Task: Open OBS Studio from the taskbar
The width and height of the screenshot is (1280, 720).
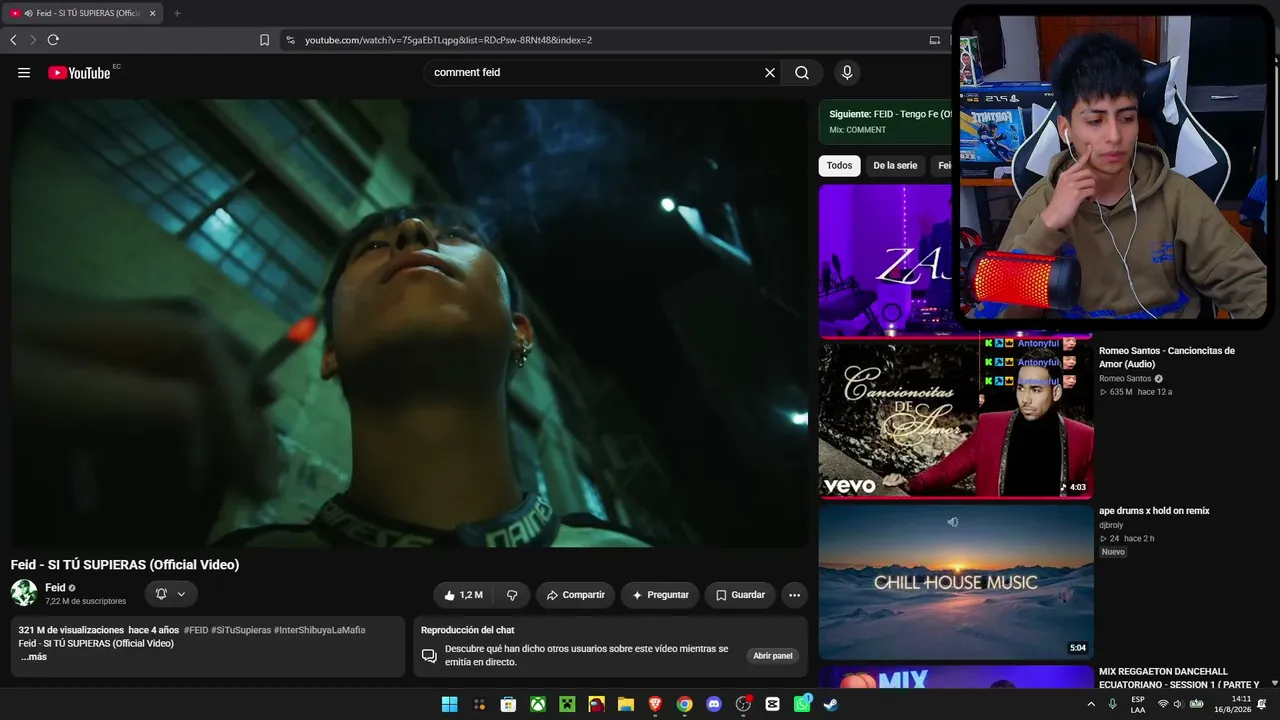Action: (x=743, y=704)
